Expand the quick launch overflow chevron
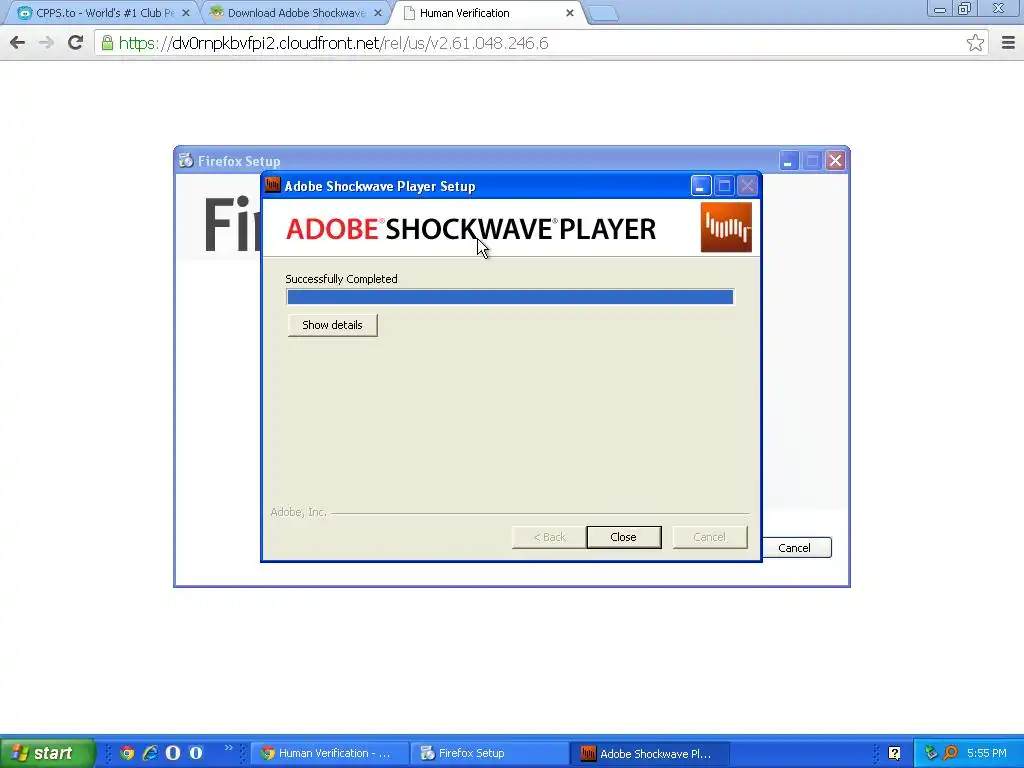The width and height of the screenshot is (1024, 768). click(228, 748)
